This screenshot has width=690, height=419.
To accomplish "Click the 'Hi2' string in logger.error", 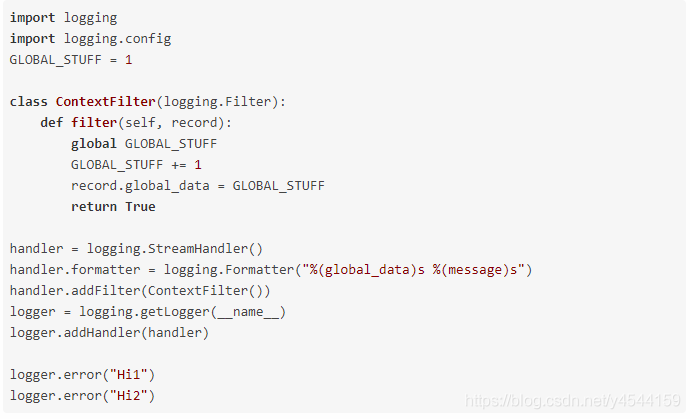I will 128,396.
